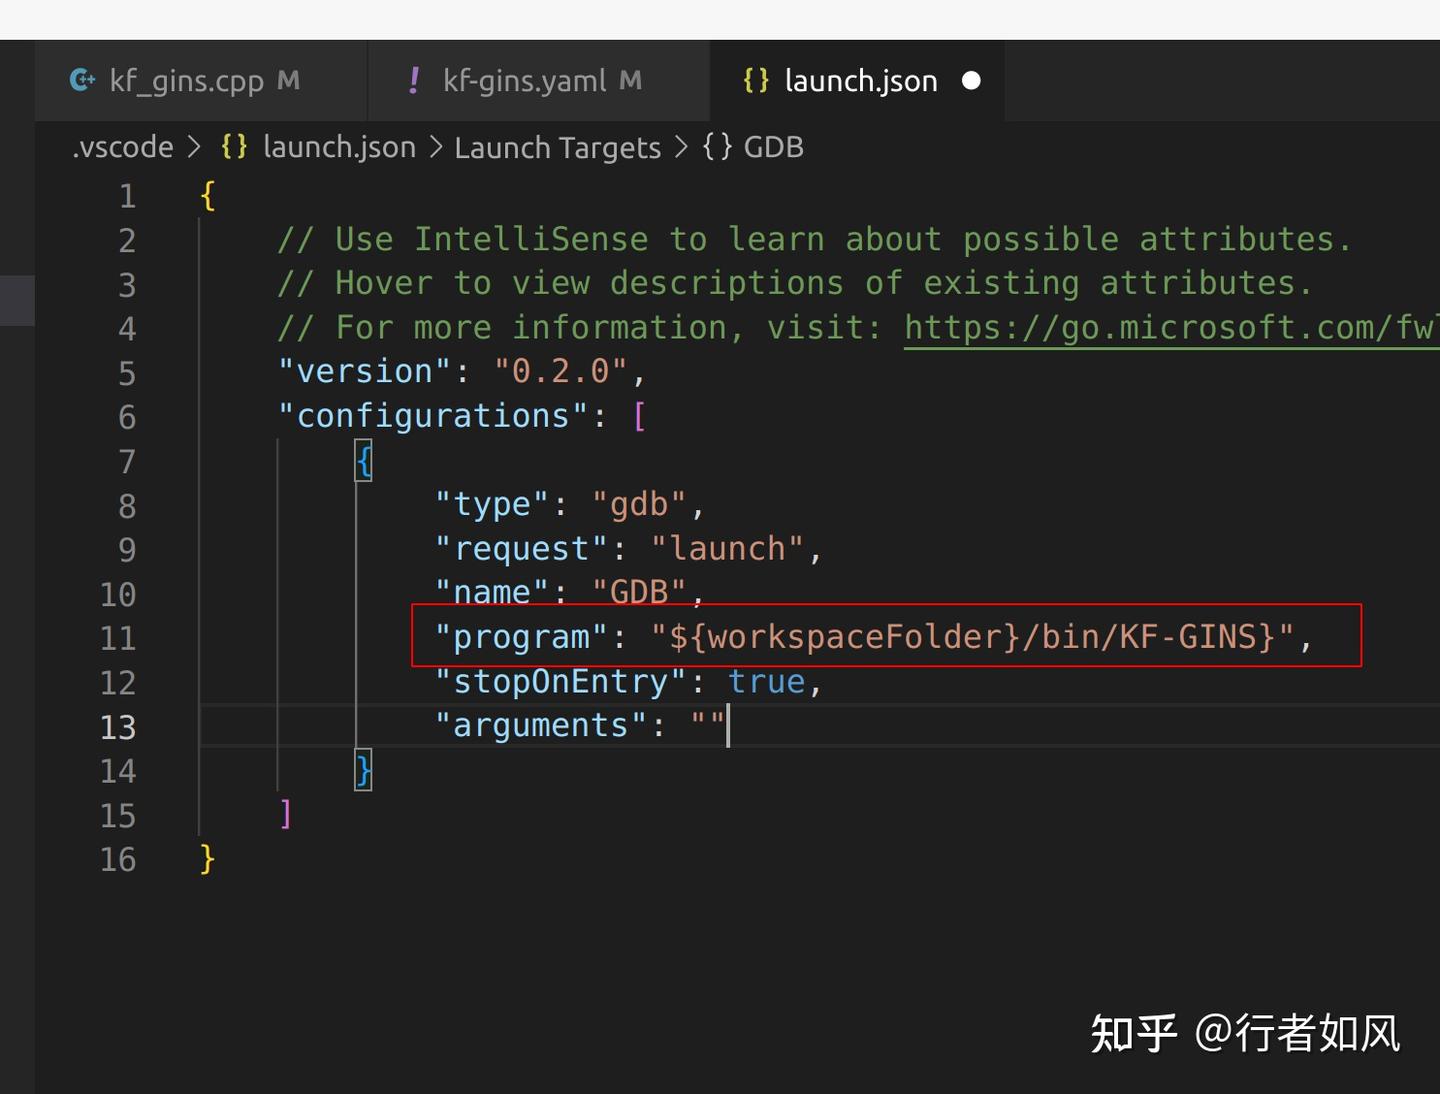Expand the launch.json breadcrumb item
Screen dimensions: 1440x1094
click(339, 147)
